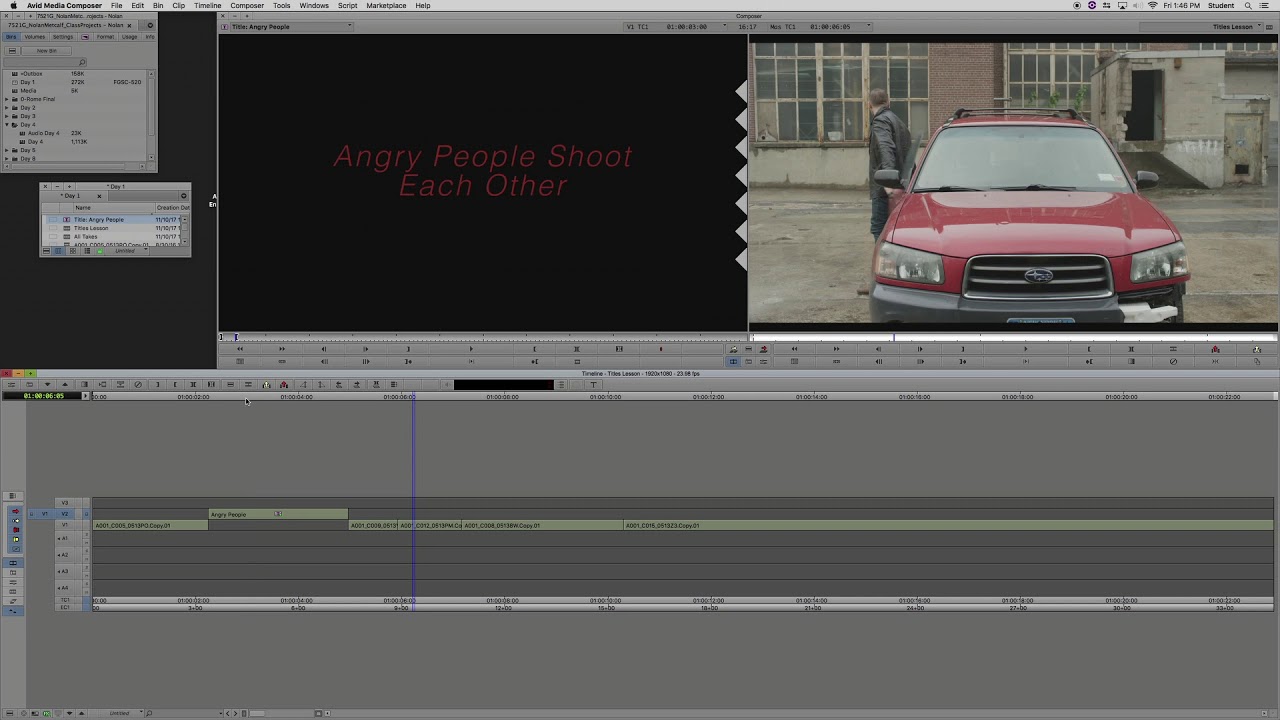
Task: Expand the Day 2 folder
Action: [7, 107]
